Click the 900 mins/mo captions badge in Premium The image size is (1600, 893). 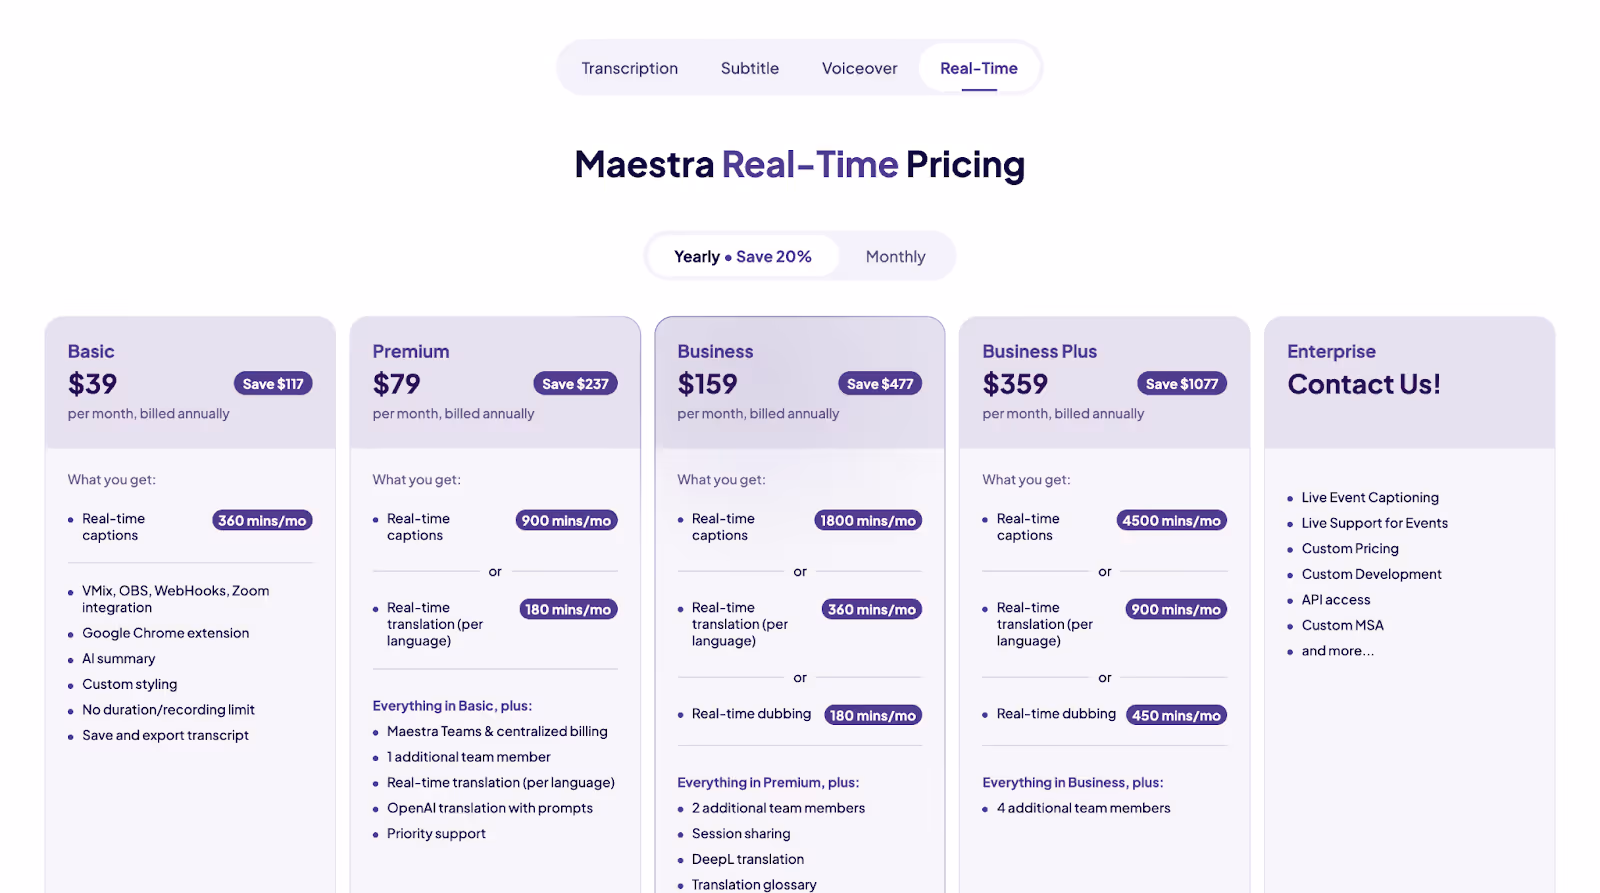(x=566, y=521)
